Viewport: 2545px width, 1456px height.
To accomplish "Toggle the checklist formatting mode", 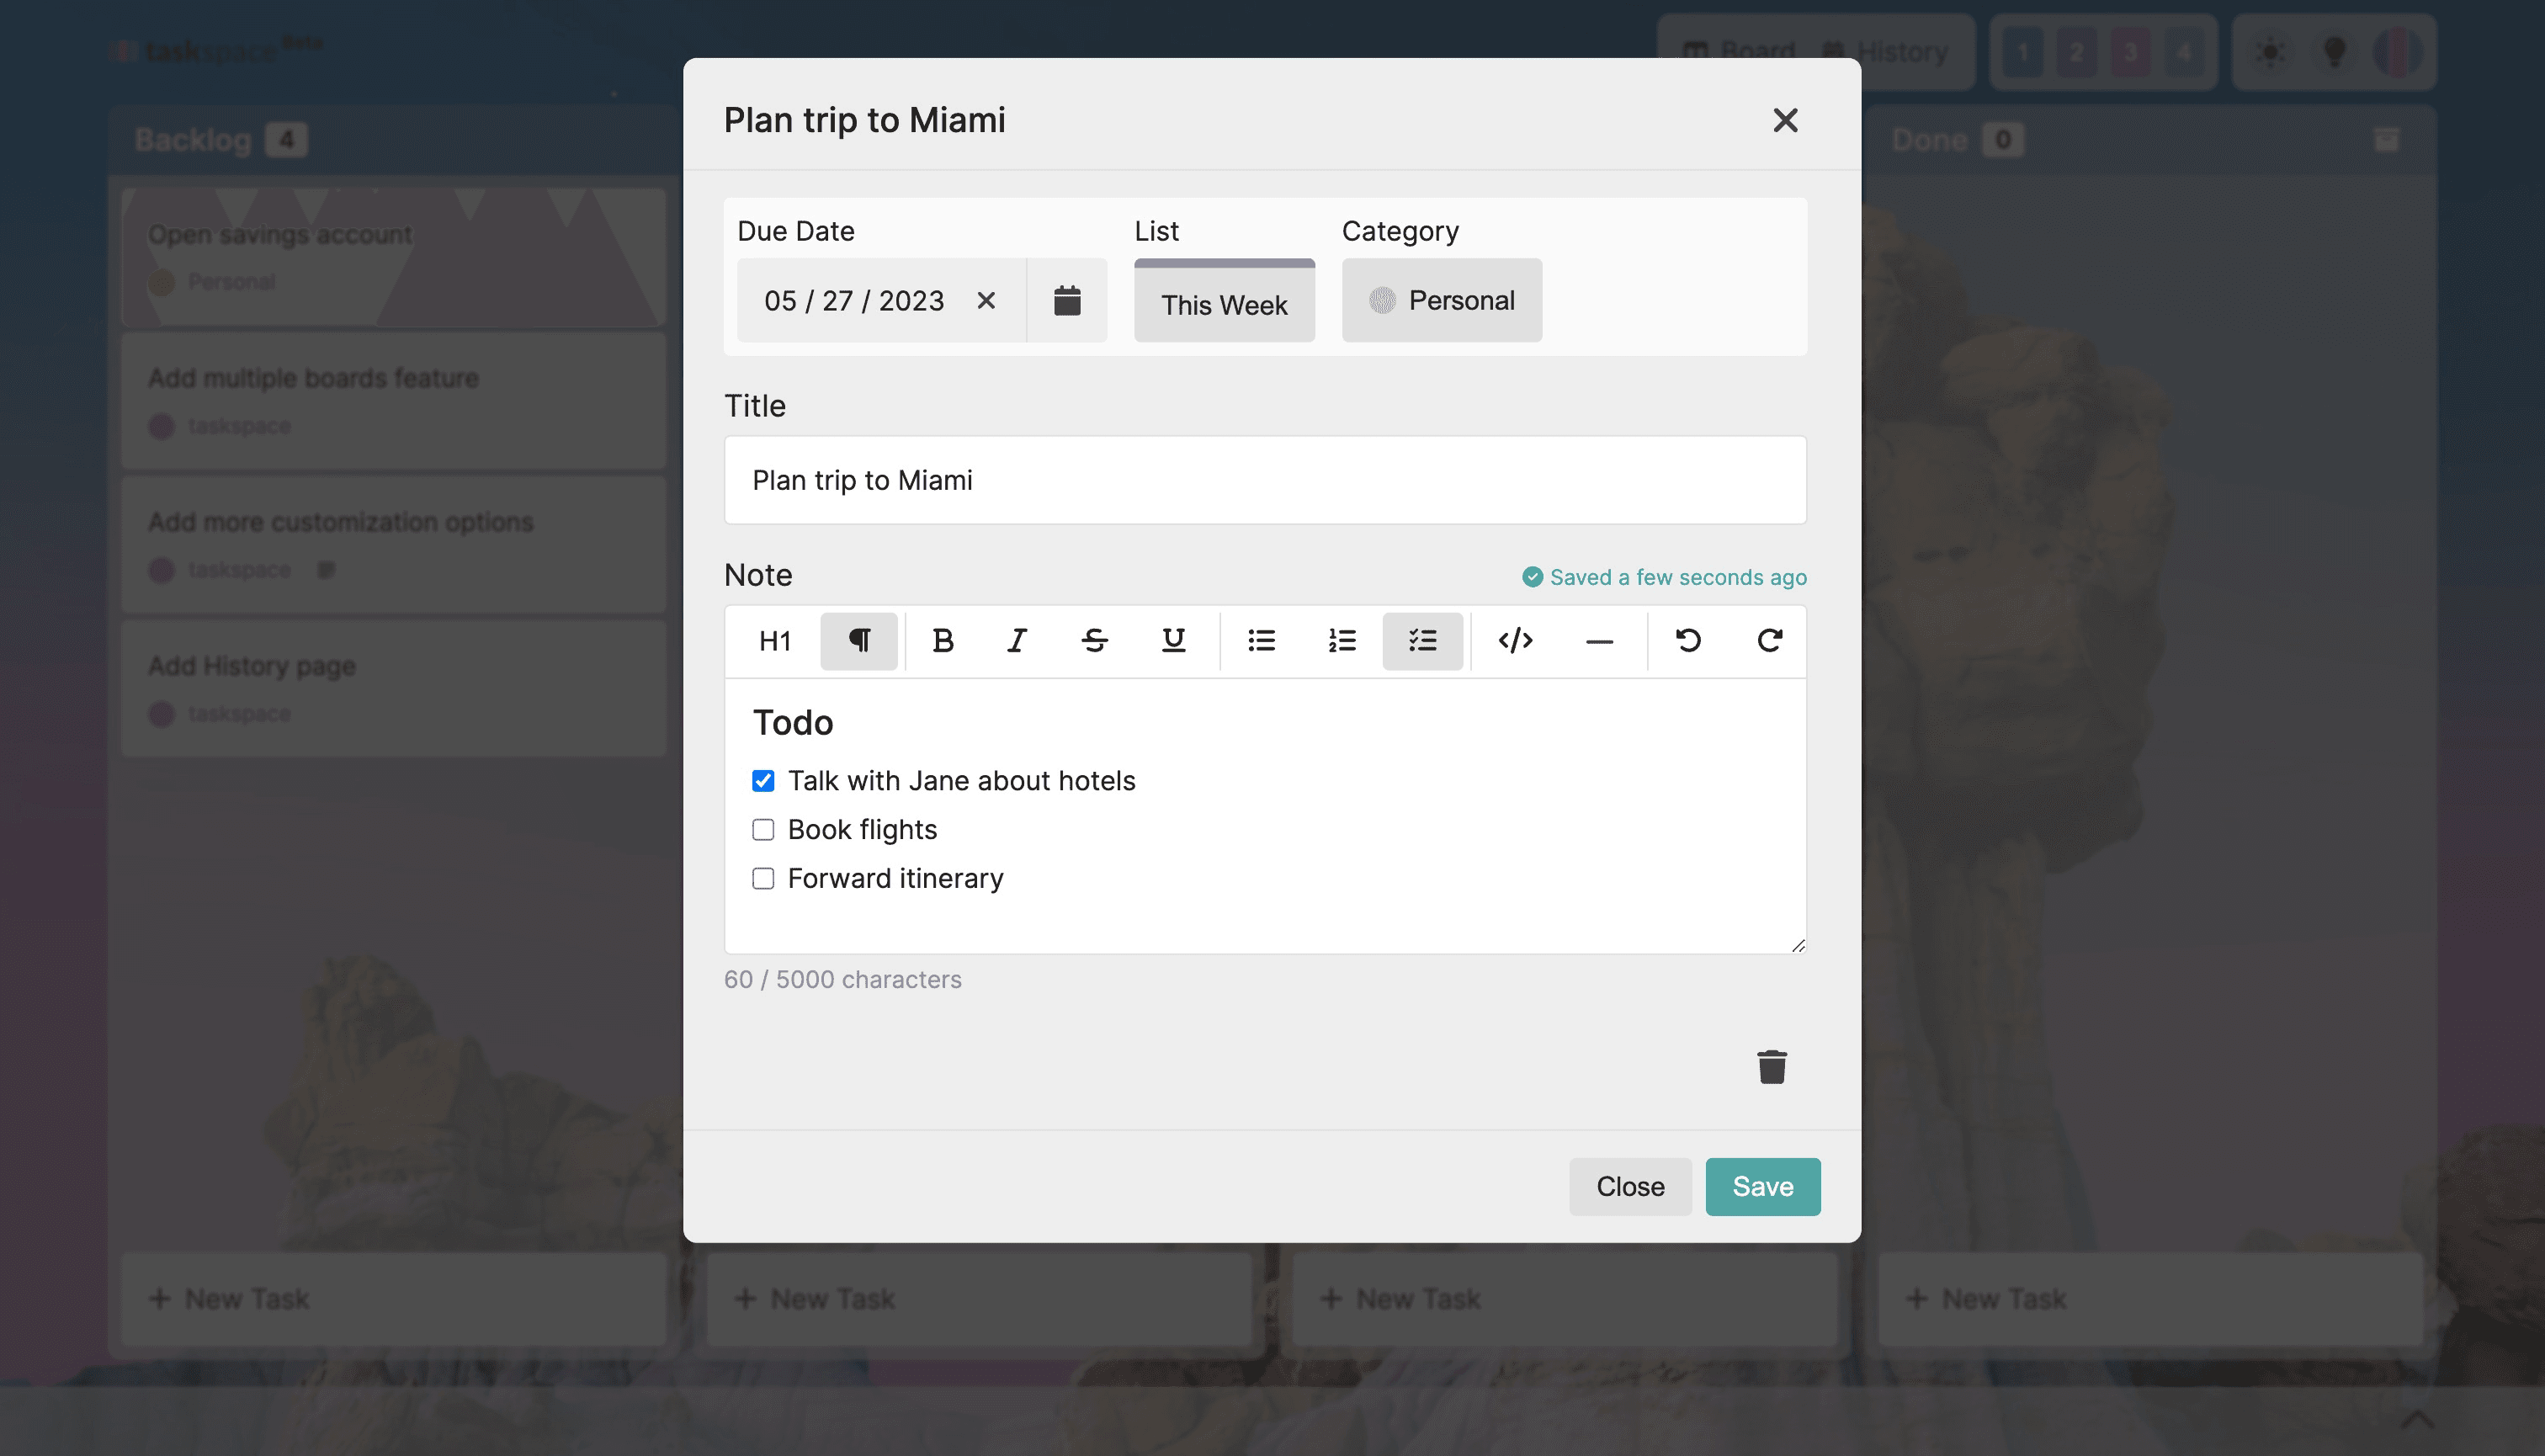I will click(1422, 641).
